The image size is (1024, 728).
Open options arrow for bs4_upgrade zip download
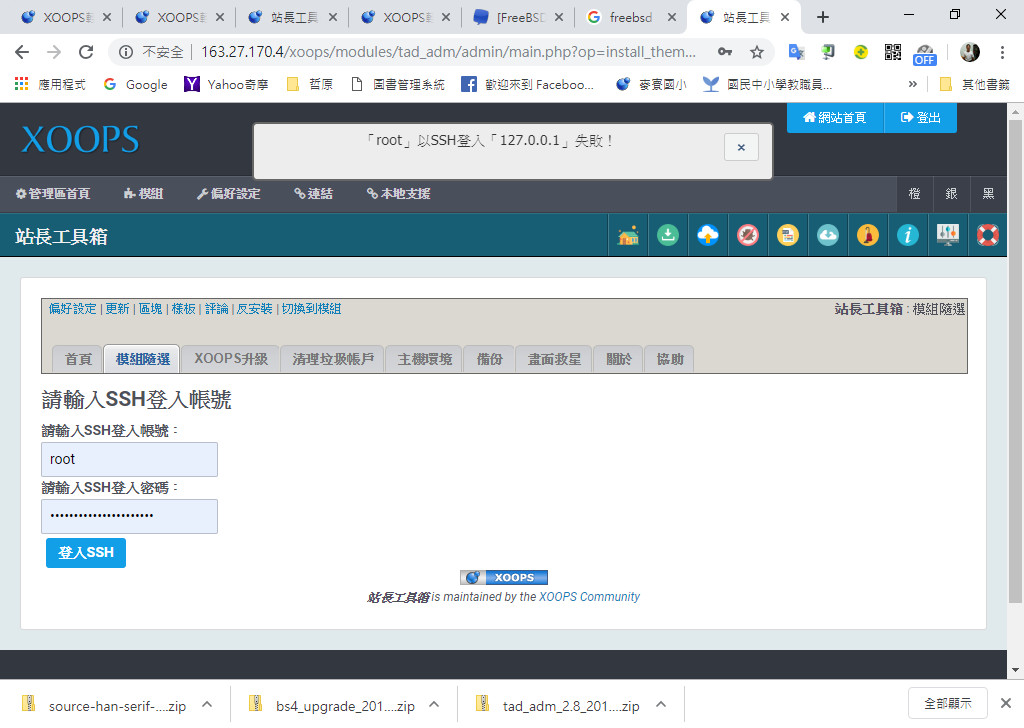pyautogui.click(x=434, y=705)
